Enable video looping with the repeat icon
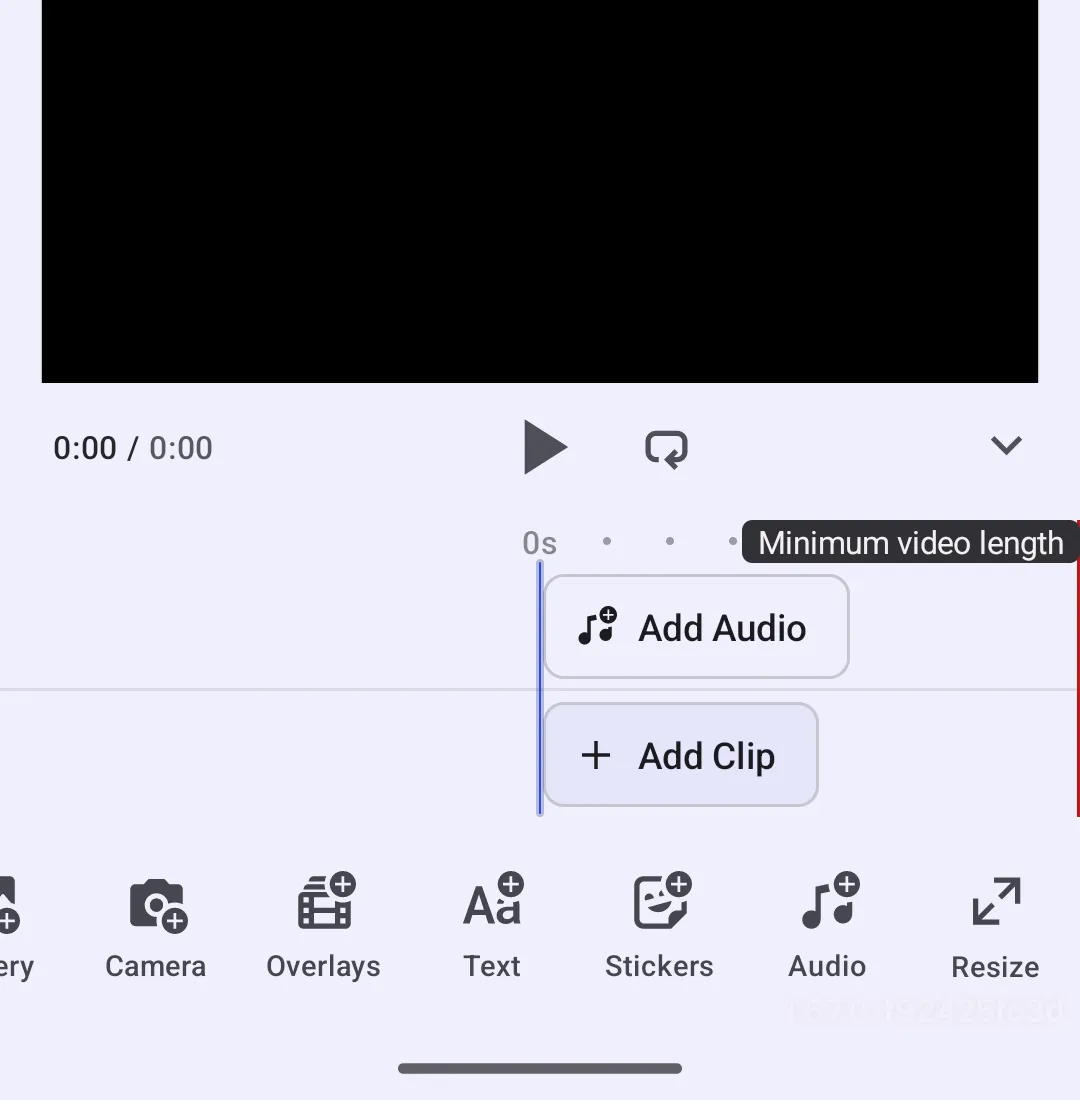 coord(665,447)
